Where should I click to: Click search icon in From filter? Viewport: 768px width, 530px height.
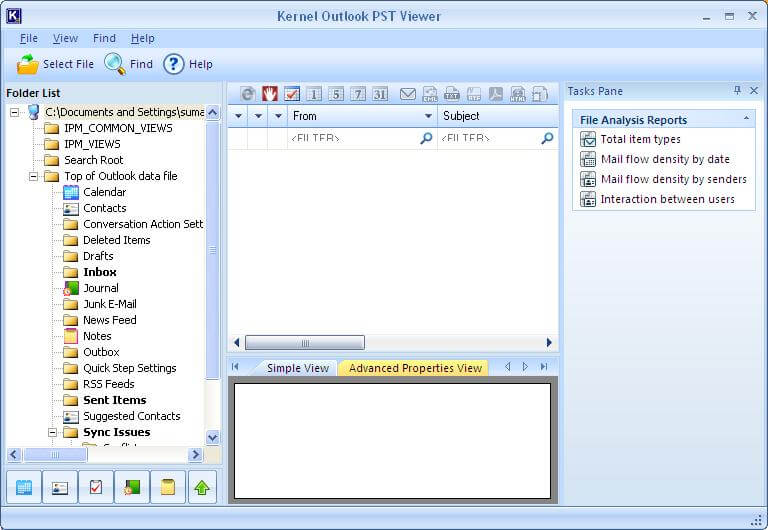click(x=426, y=138)
